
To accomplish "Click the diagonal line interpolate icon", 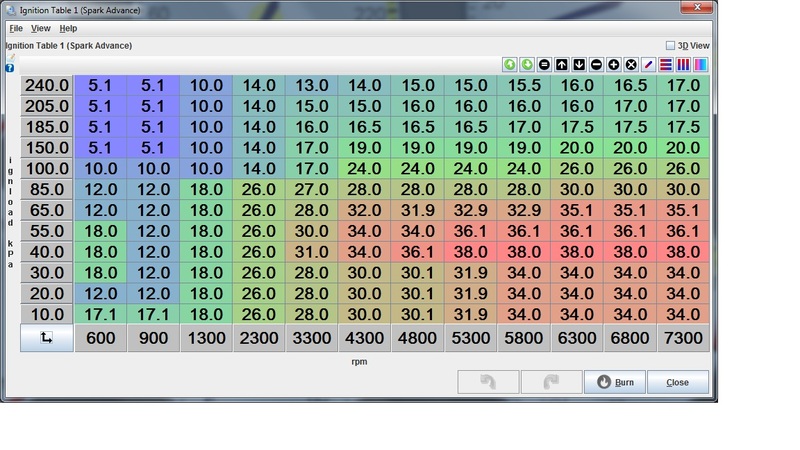I will pos(648,65).
